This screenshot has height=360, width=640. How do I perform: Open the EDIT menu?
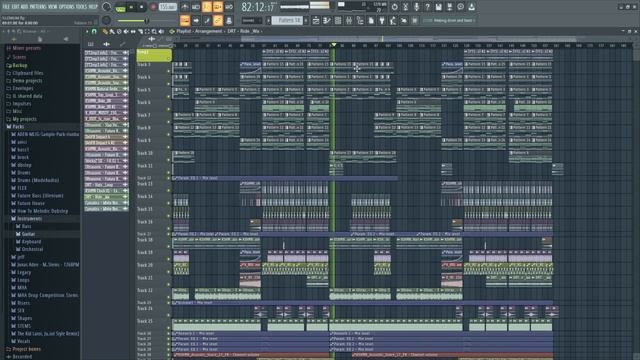tap(16, 7)
